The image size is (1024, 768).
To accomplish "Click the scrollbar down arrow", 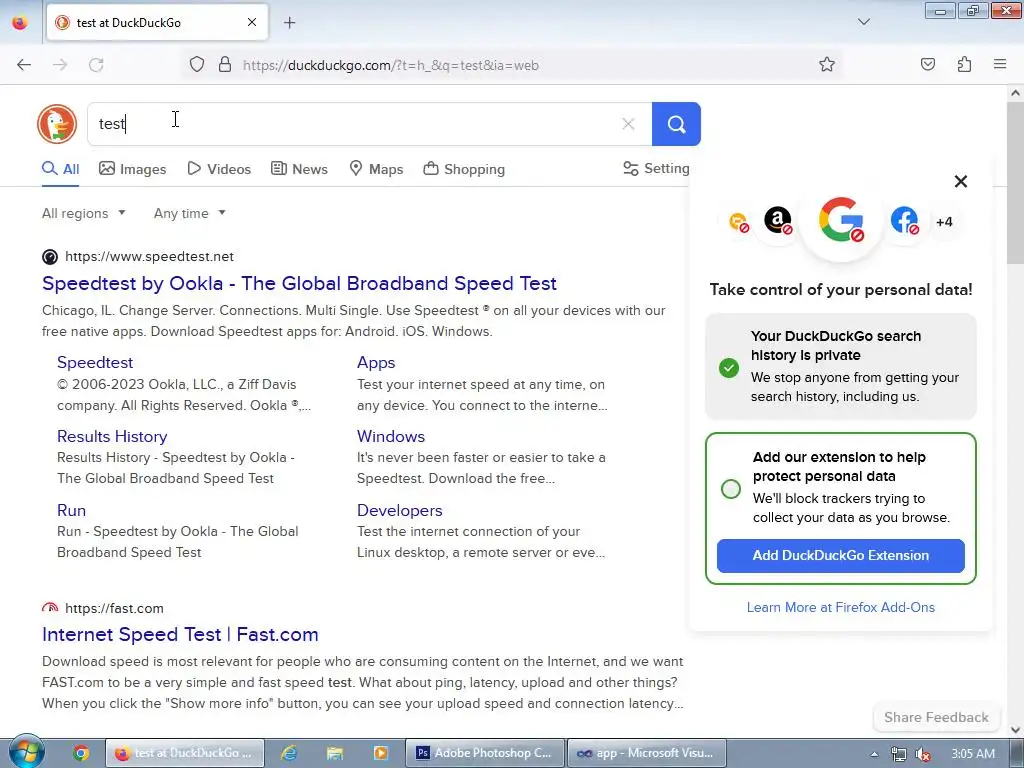I will pyautogui.click(x=1015, y=729).
